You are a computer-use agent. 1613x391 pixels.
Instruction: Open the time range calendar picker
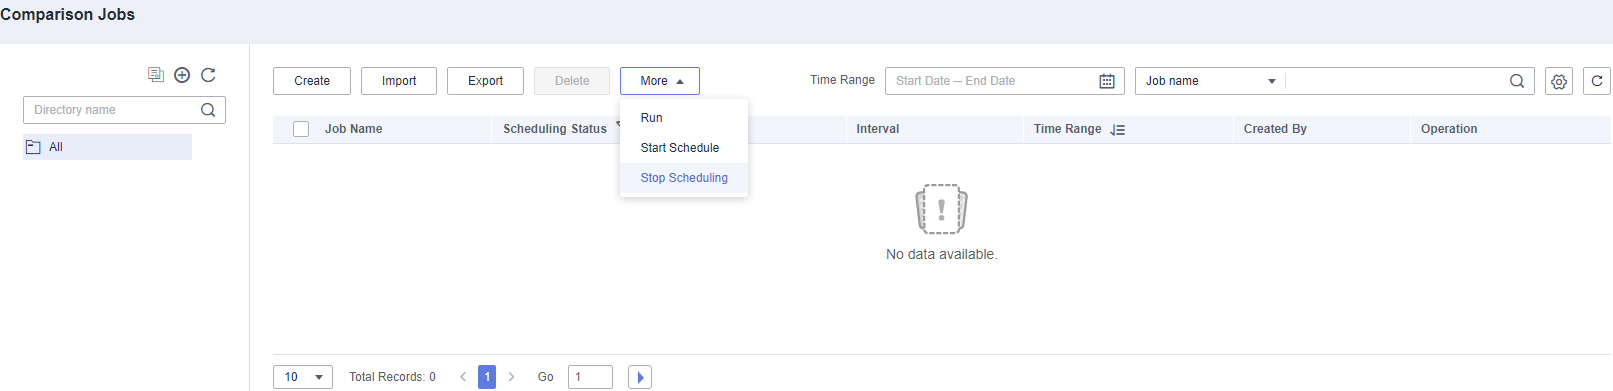1107,81
